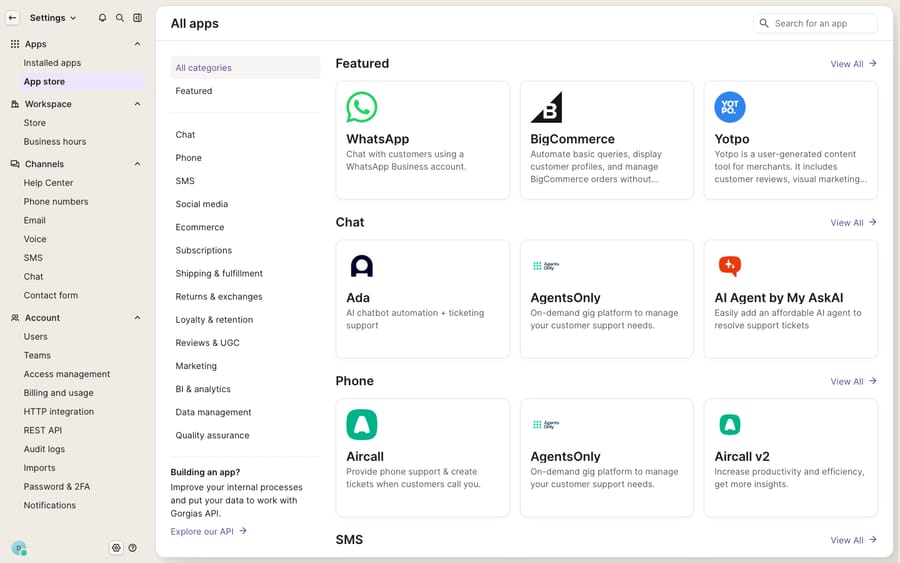Toggle the sidebar panel layout icon
The image size is (900, 563).
coord(138,18)
